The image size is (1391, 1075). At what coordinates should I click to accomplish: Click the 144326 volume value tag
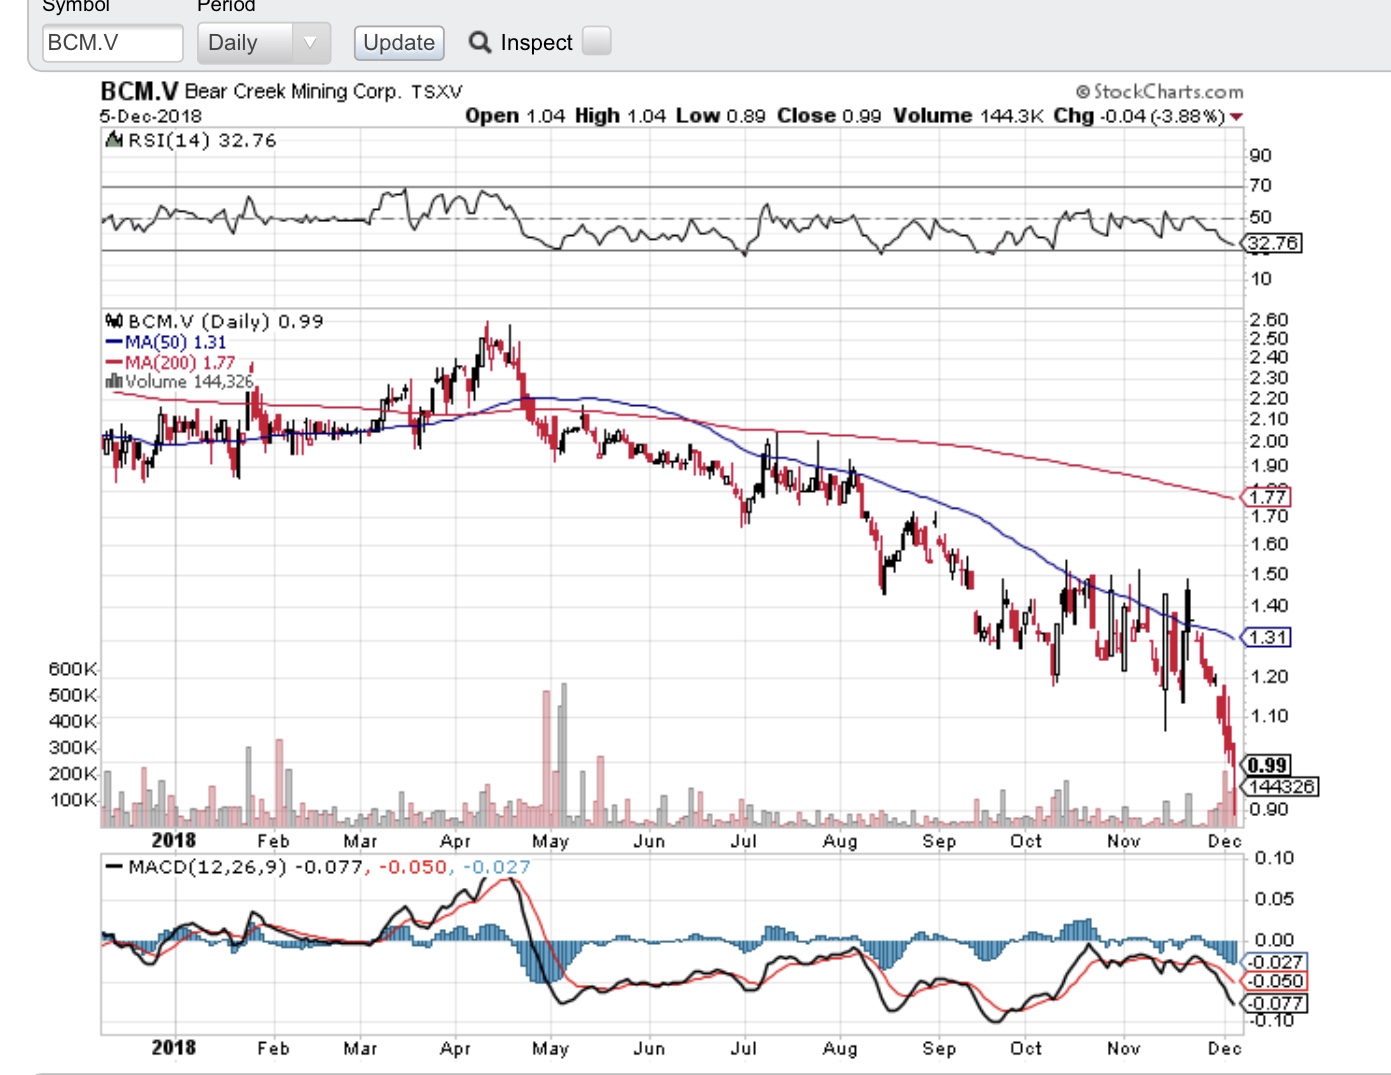(1282, 786)
